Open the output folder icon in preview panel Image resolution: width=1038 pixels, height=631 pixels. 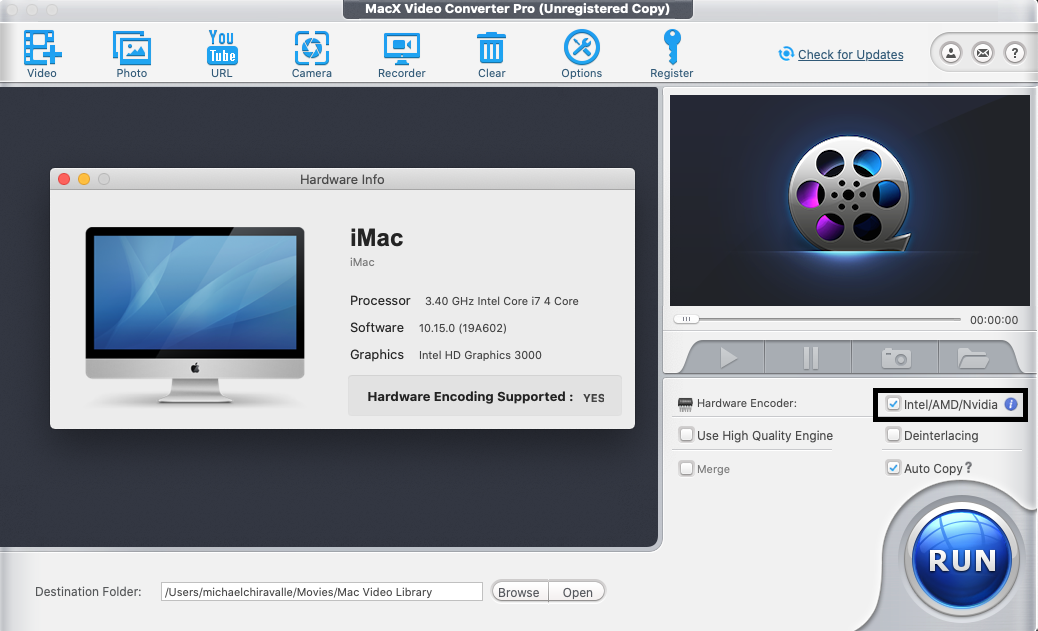(x=972, y=358)
